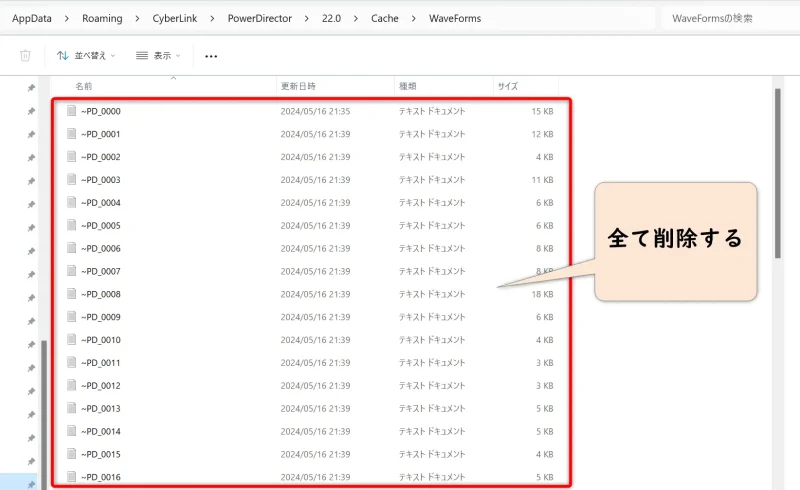Click the CyberLink breadcrumb

tap(174, 18)
